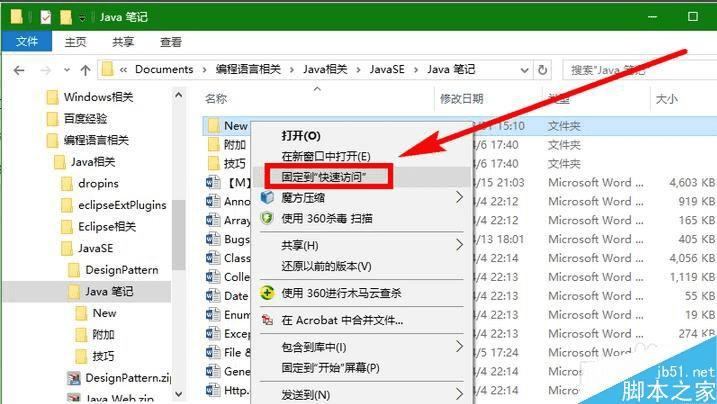Choose 还原以前的版本(V) from context menu
The width and height of the screenshot is (717, 404).
[326, 266]
